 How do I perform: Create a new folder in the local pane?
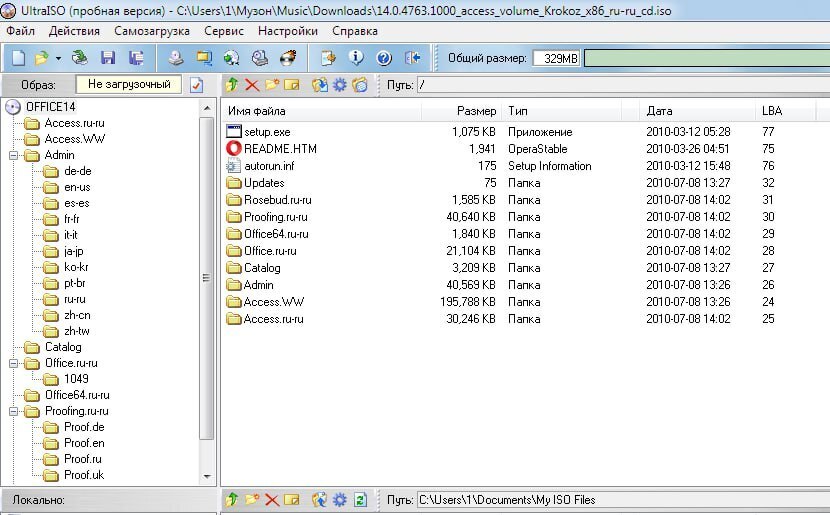click(252, 500)
